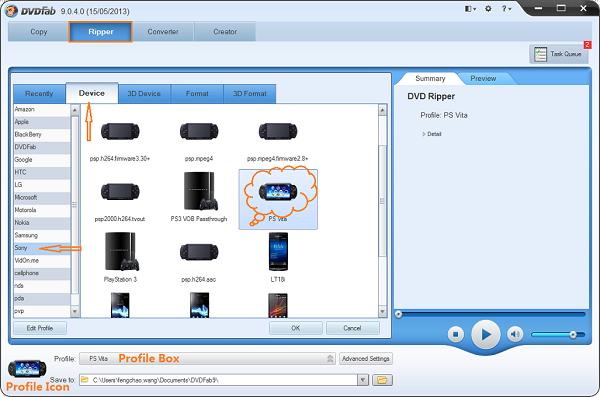Show the Preview panel tab
Viewport: 600px width, 397px height.
(483, 78)
